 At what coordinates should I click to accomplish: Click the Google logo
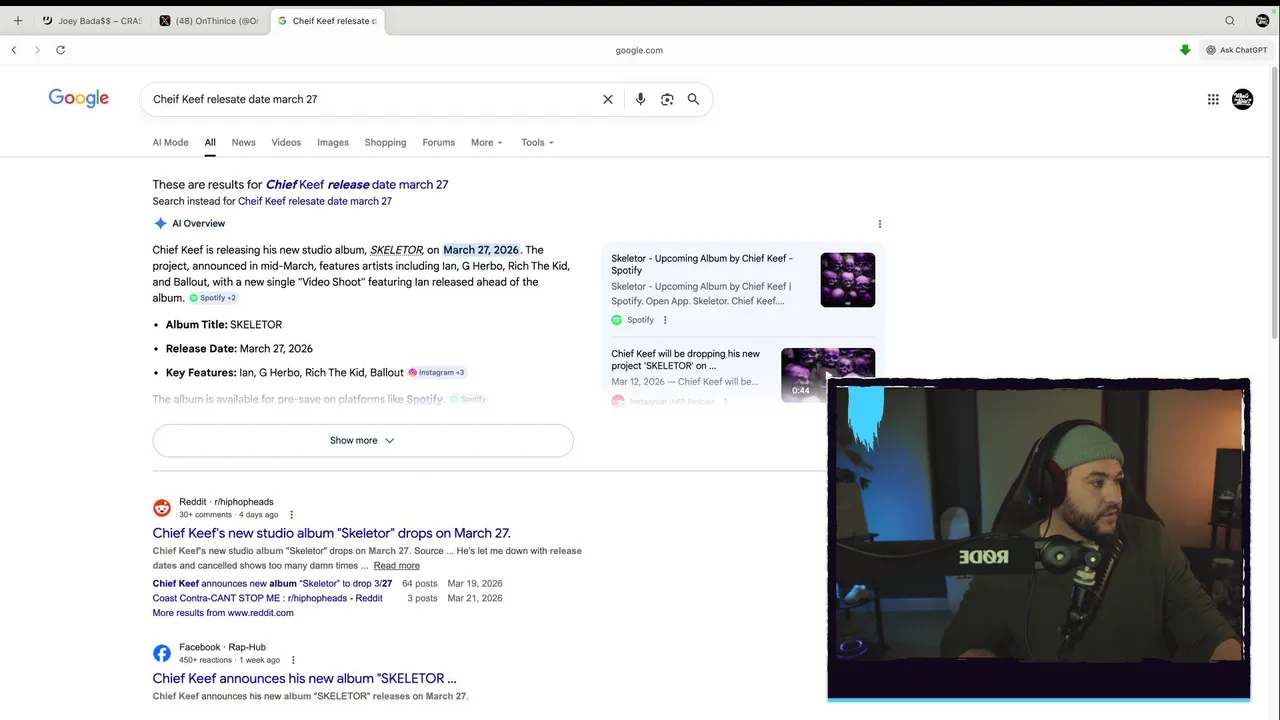pos(79,98)
